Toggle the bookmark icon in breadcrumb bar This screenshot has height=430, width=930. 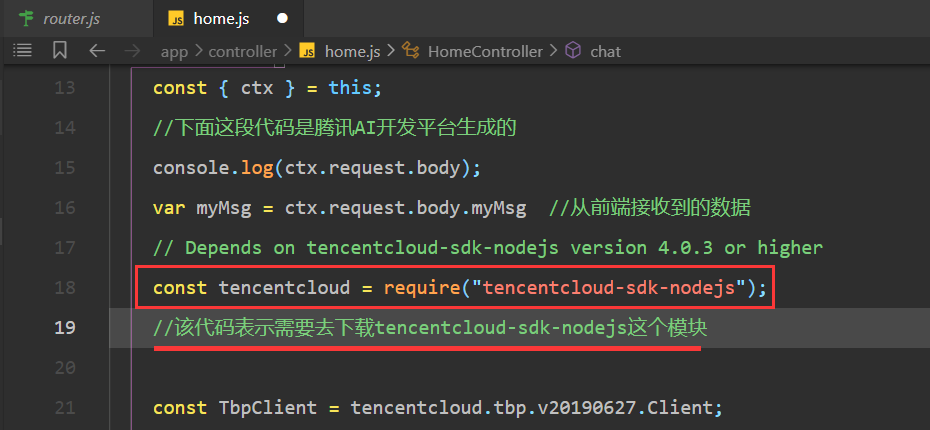tap(59, 51)
